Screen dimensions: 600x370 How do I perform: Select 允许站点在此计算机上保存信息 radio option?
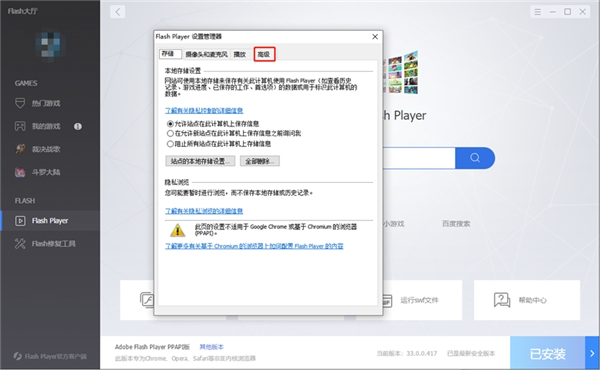tap(170, 124)
